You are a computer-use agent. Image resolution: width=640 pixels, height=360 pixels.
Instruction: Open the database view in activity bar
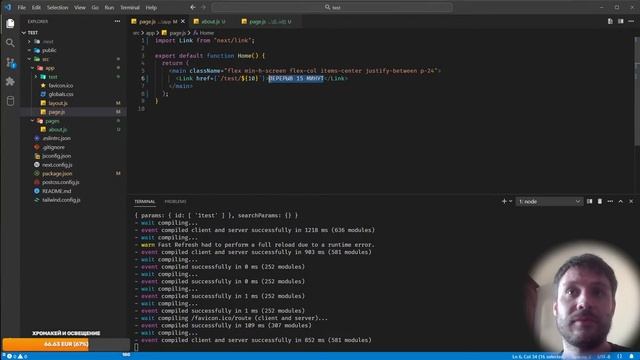click(x=10, y=101)
